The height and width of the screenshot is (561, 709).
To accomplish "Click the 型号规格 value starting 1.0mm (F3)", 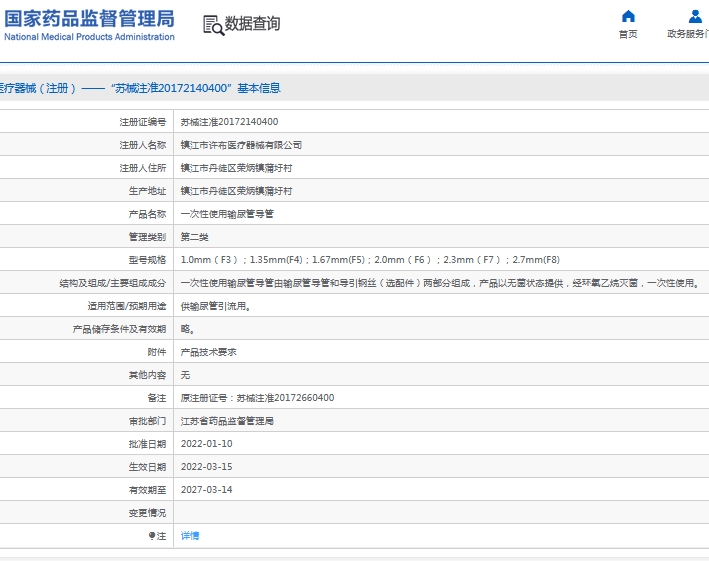I will [x=370, y=260].
